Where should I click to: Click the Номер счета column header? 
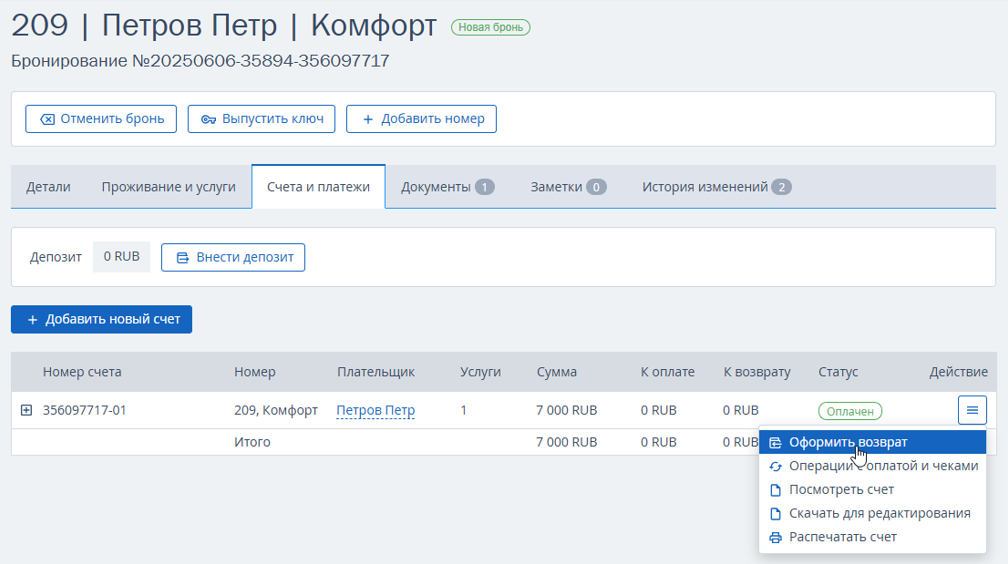[82, 372]
